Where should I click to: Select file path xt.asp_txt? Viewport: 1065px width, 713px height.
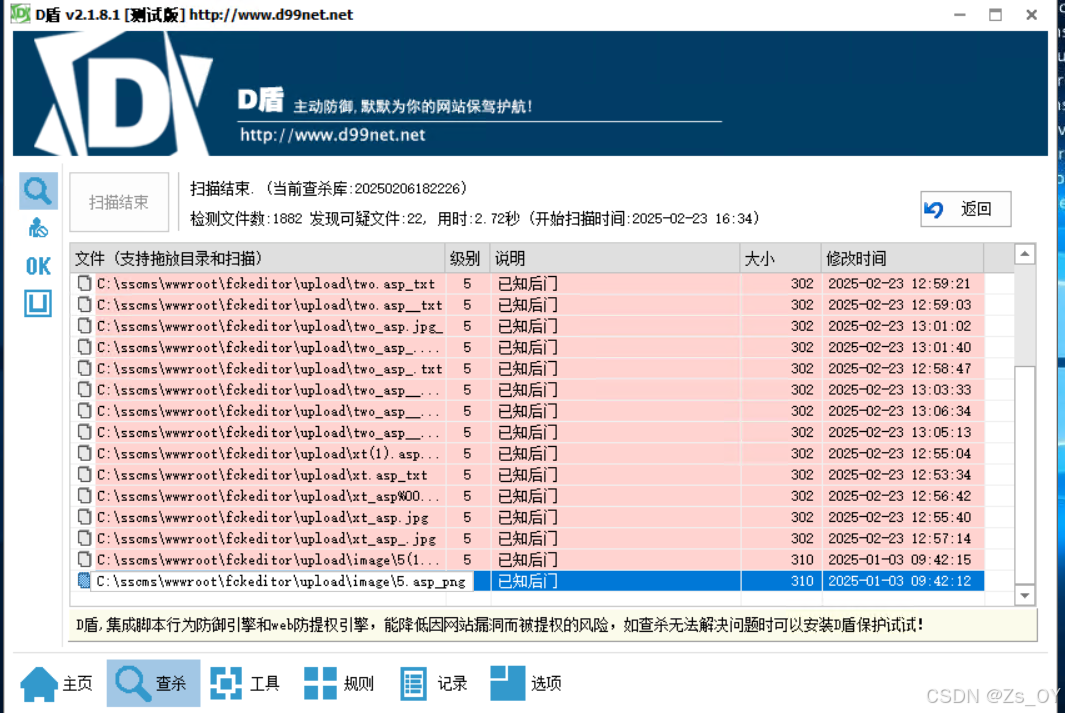coord(261,475)
